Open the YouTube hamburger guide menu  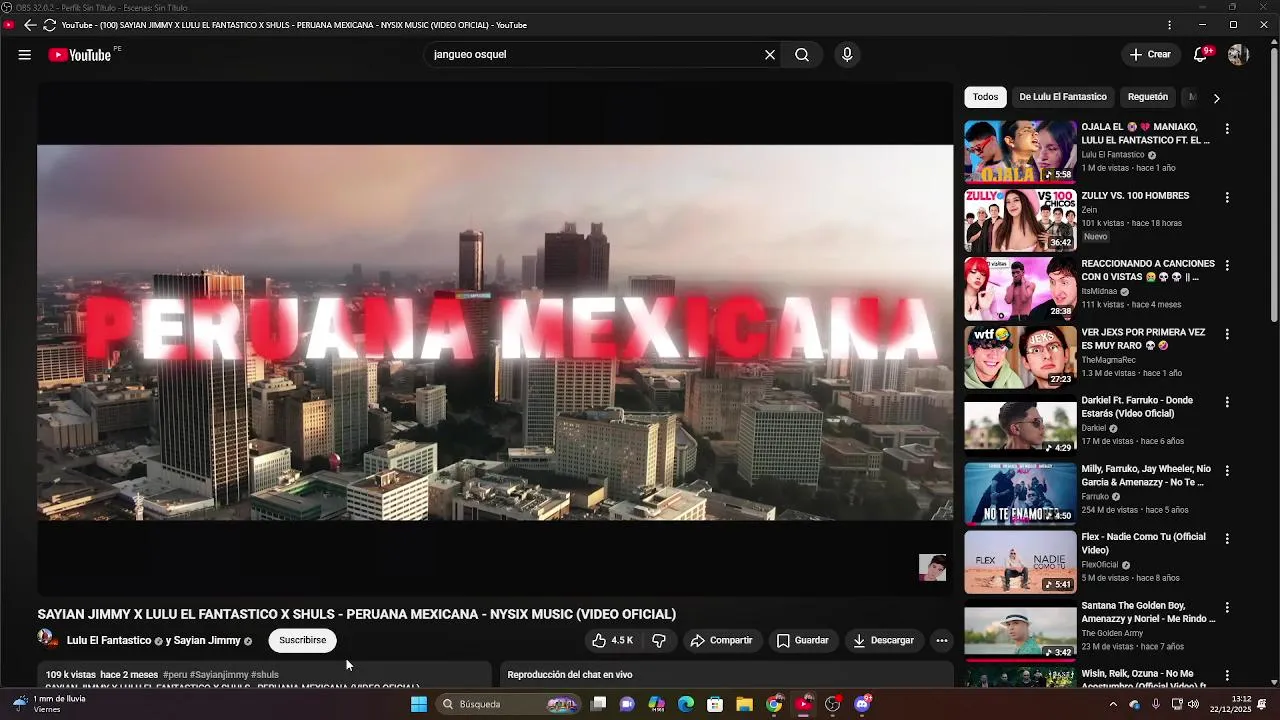tap(24, 55)
